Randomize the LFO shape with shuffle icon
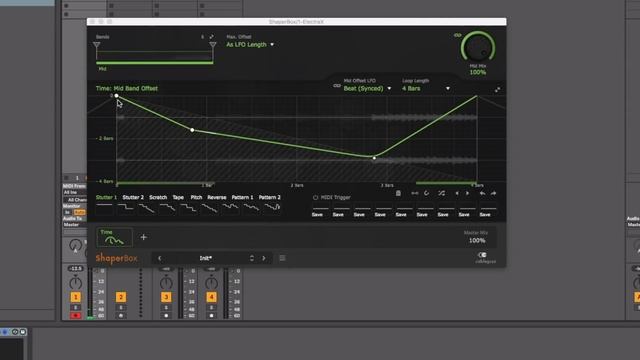 [x=442, y=193]
